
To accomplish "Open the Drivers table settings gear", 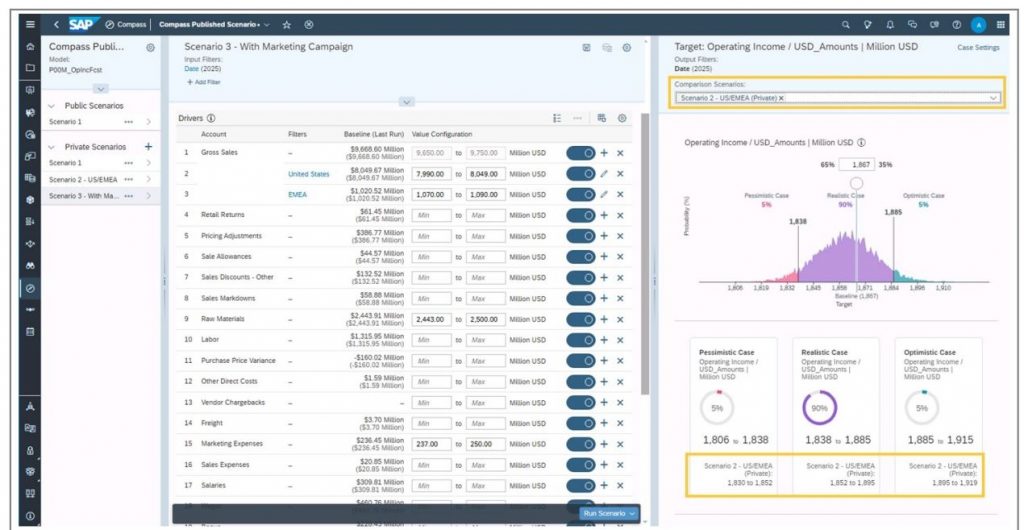I will (622, 118).
